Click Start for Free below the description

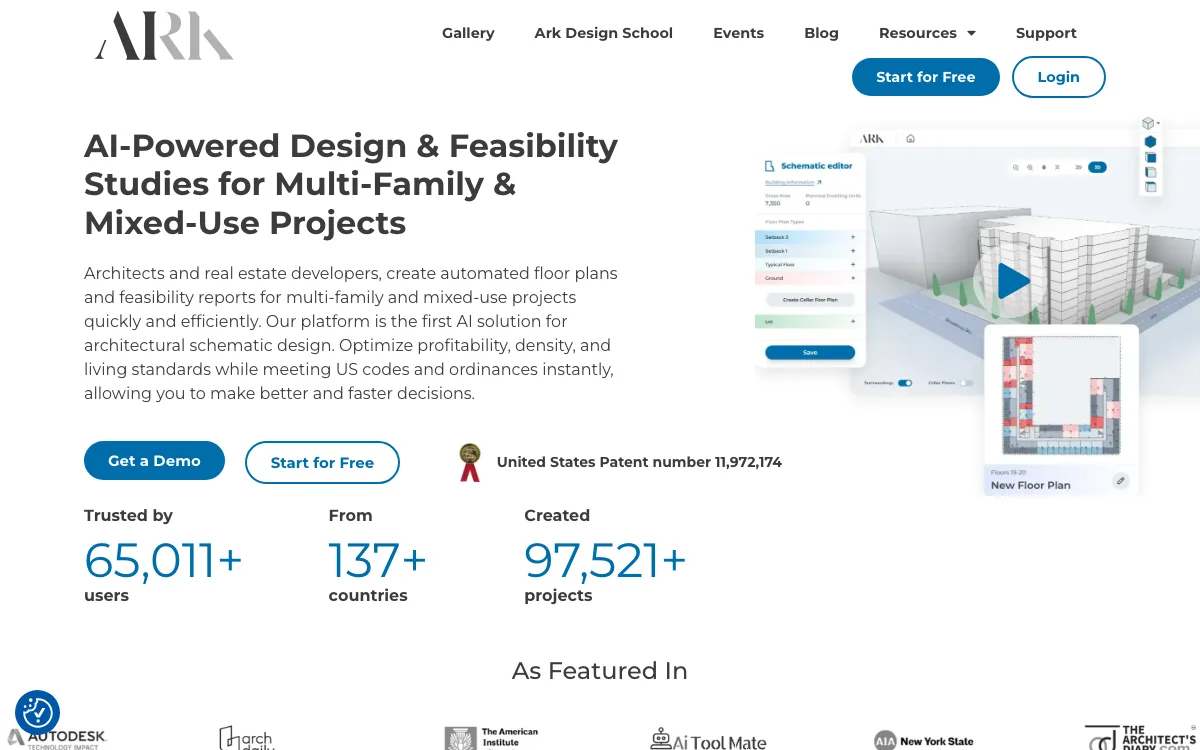pyautogui.click(x=322, y=463)
